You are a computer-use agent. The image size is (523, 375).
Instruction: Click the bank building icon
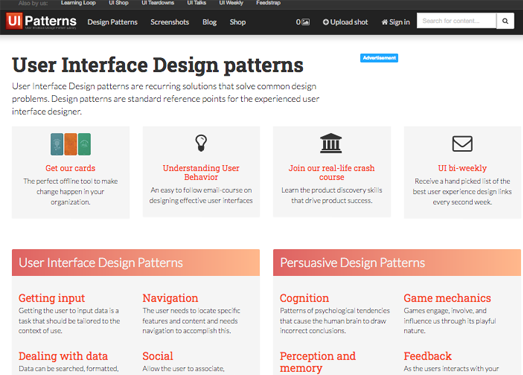(331, 143)
